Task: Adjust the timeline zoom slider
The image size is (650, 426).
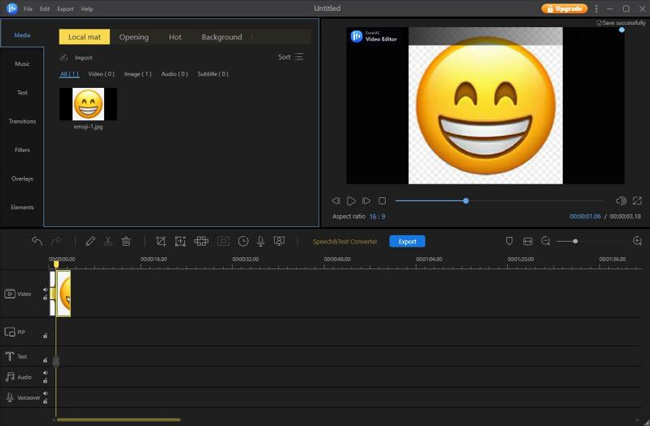Action: point(575,241)
